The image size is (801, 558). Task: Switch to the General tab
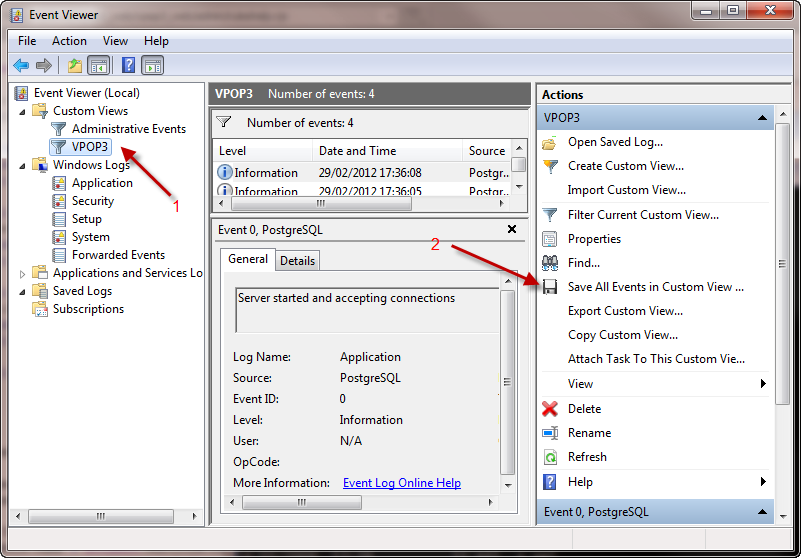(x=248, y=259)
